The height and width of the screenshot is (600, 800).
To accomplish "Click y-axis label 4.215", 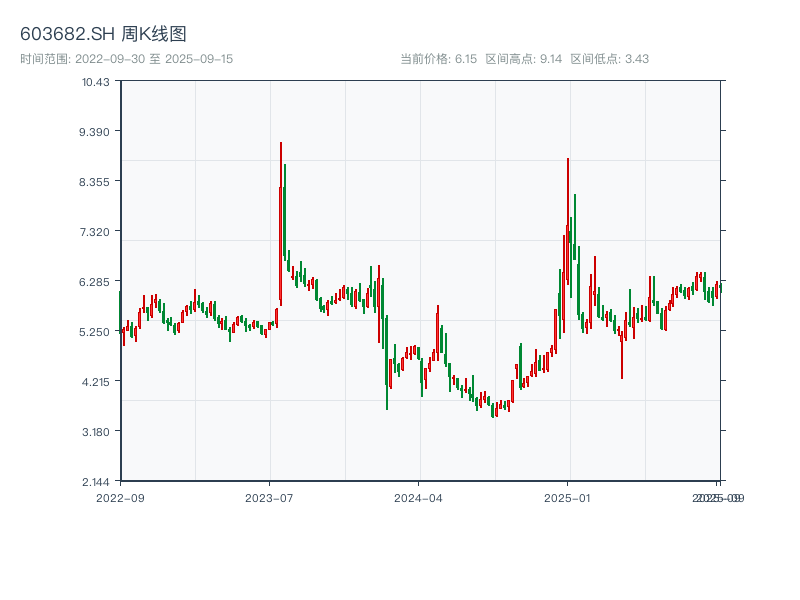I will point(95,382).
